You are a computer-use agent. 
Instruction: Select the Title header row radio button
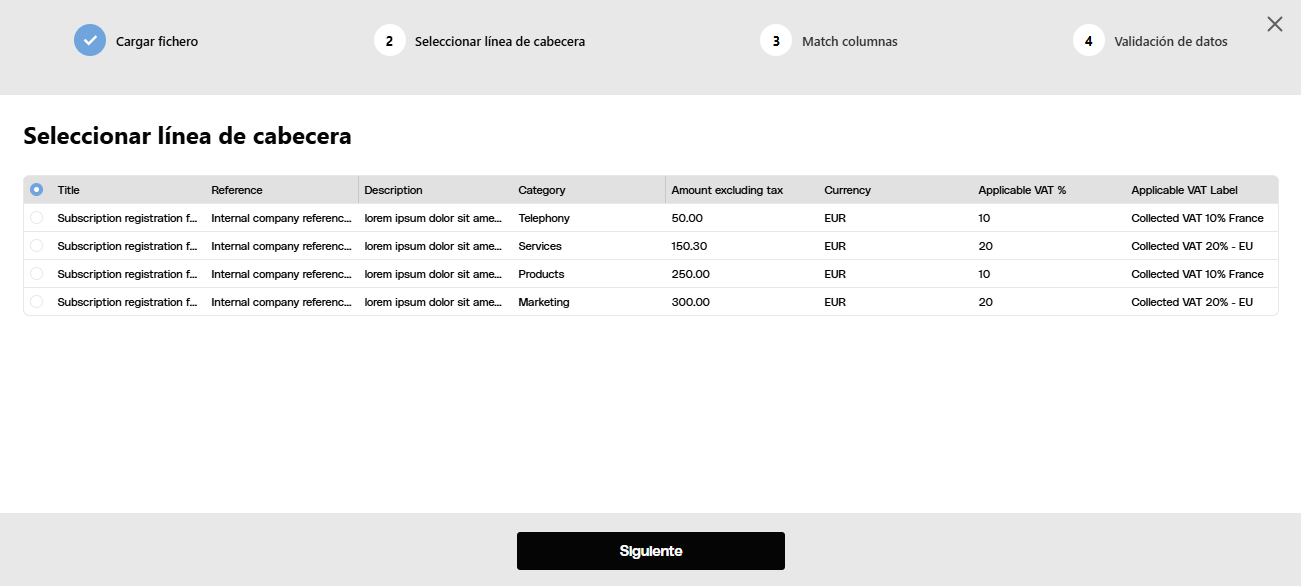pyautogui.click(x=37, y=189)
